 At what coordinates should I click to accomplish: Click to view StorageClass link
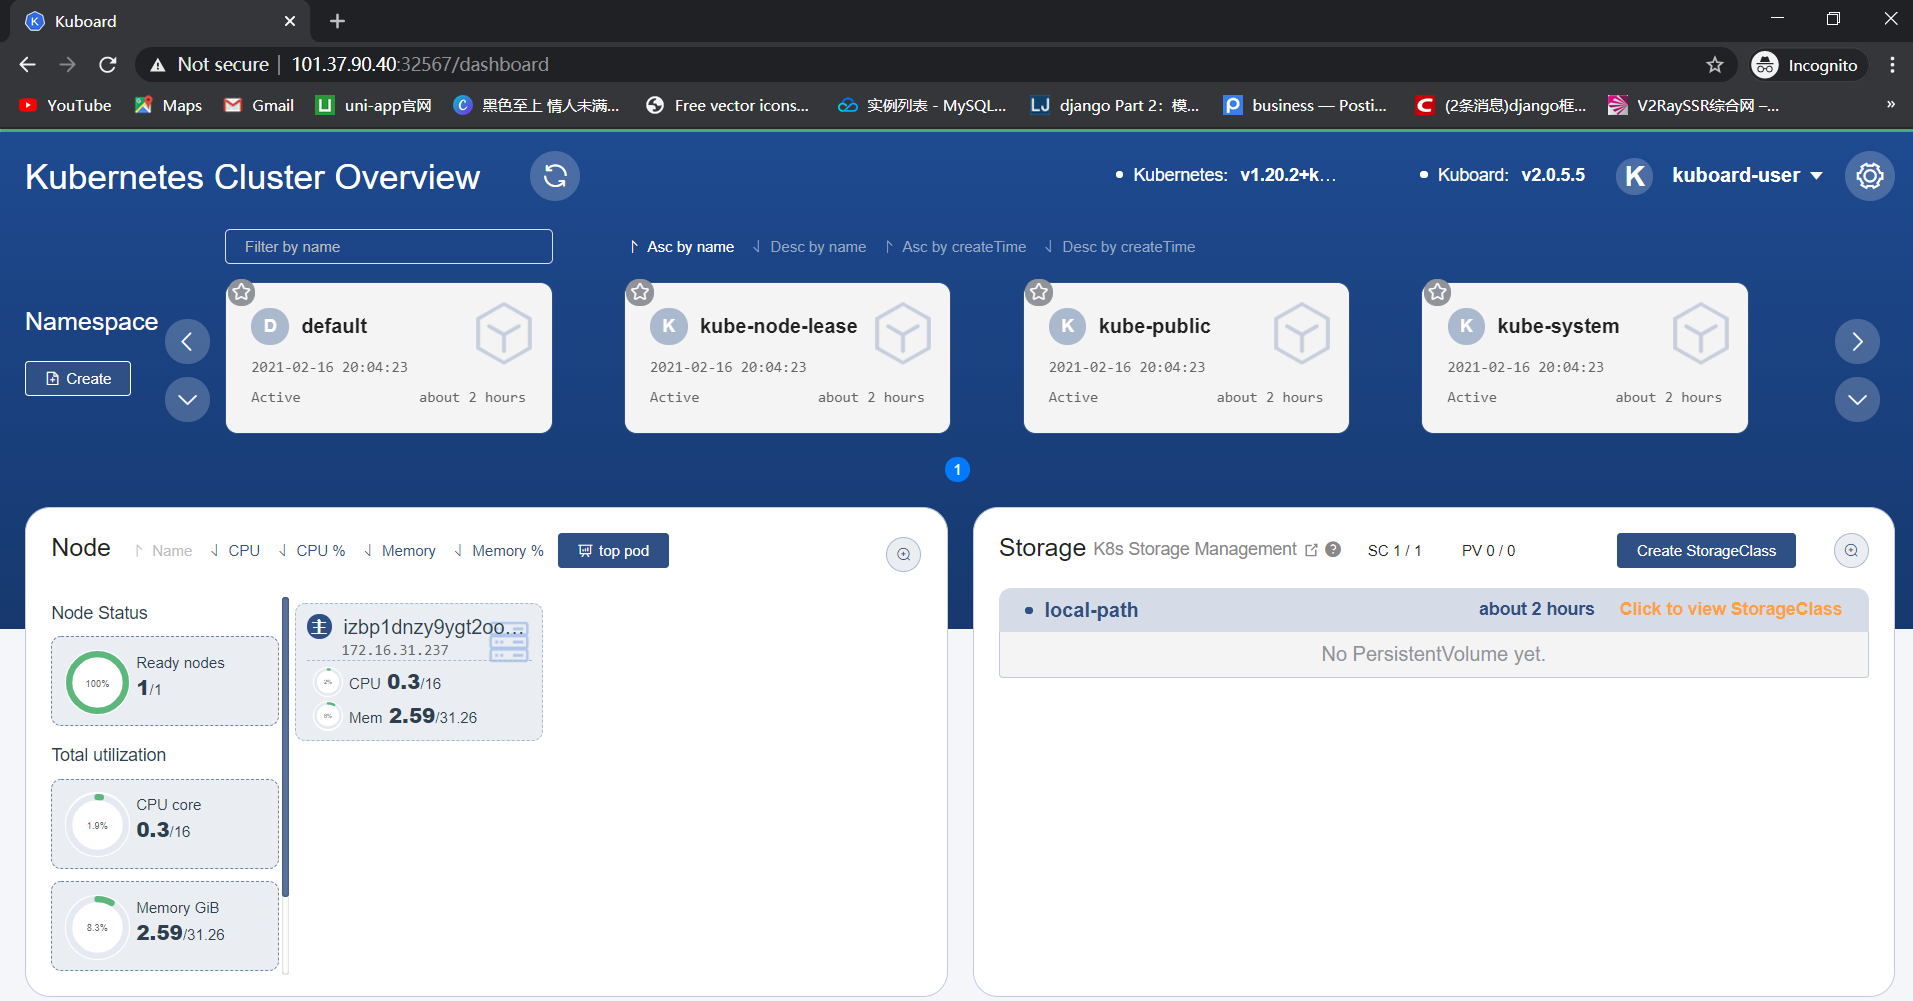pos(1730,609)
